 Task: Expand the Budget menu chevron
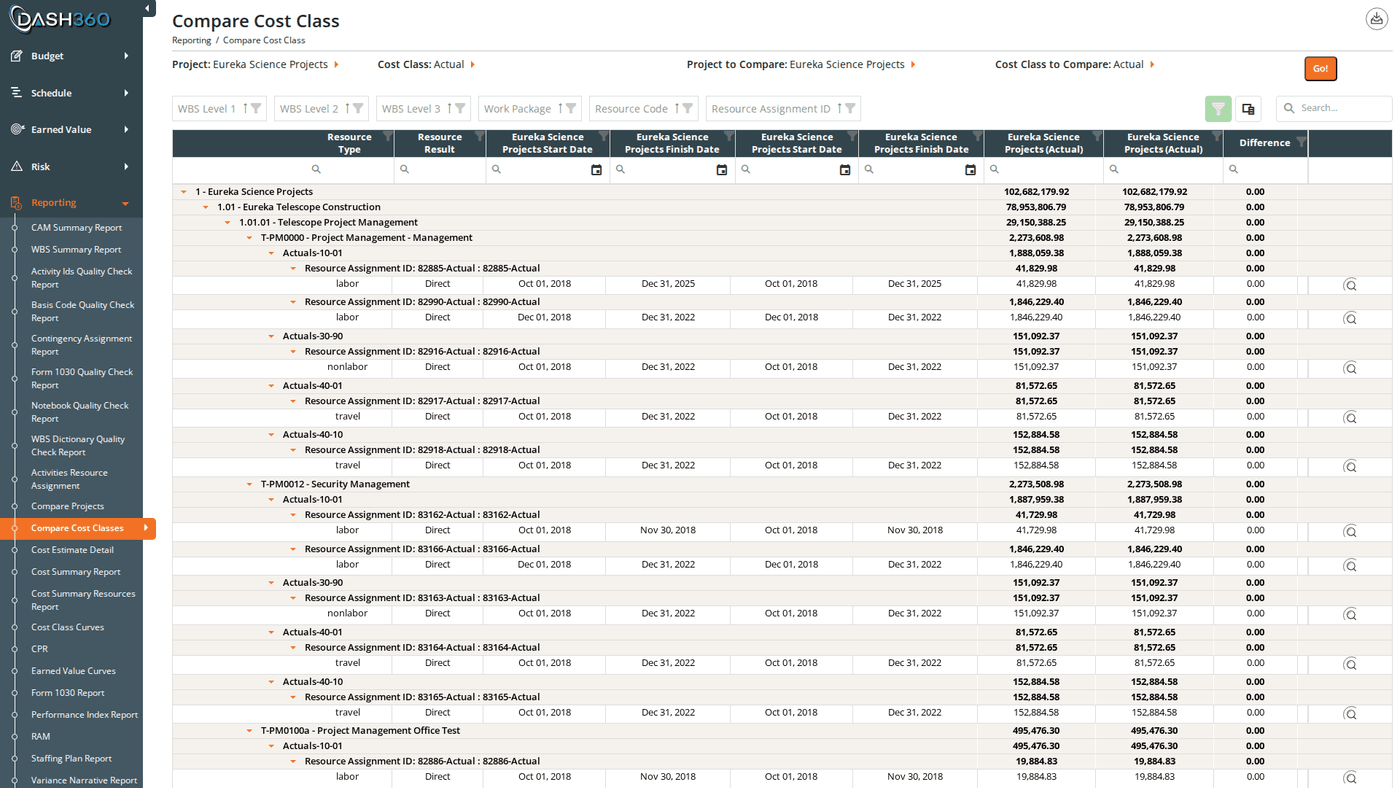point(126,56)
